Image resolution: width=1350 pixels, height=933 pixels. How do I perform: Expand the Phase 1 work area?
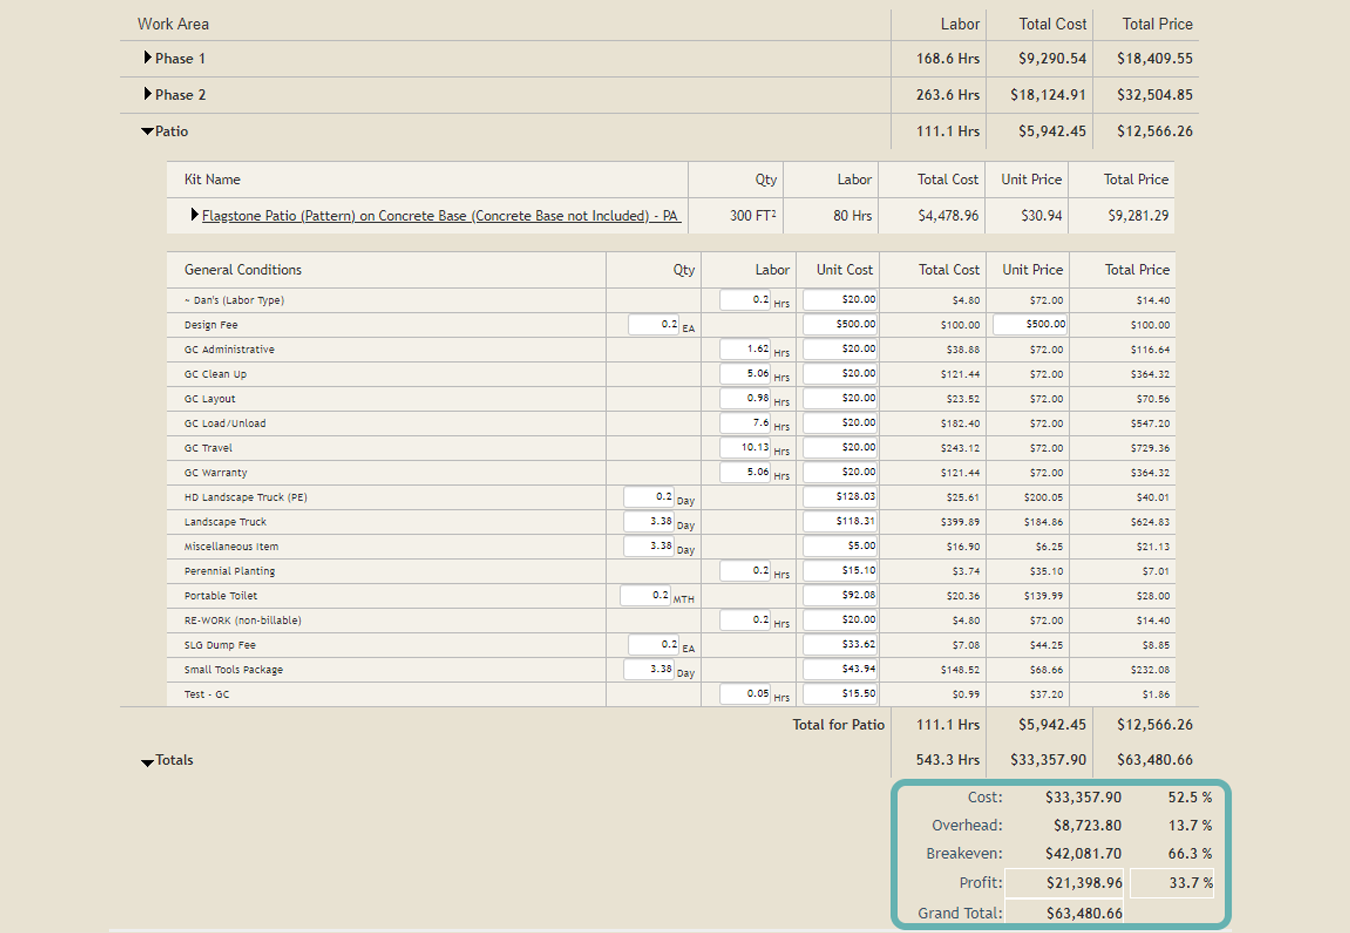click(148, 58)
